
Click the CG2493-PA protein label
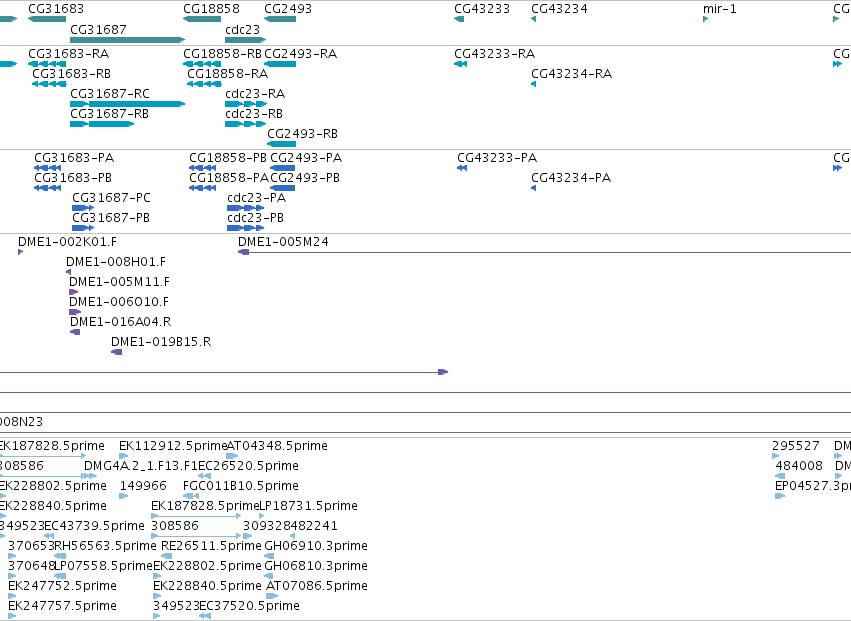pyautogui.click(x=306, y=158)
